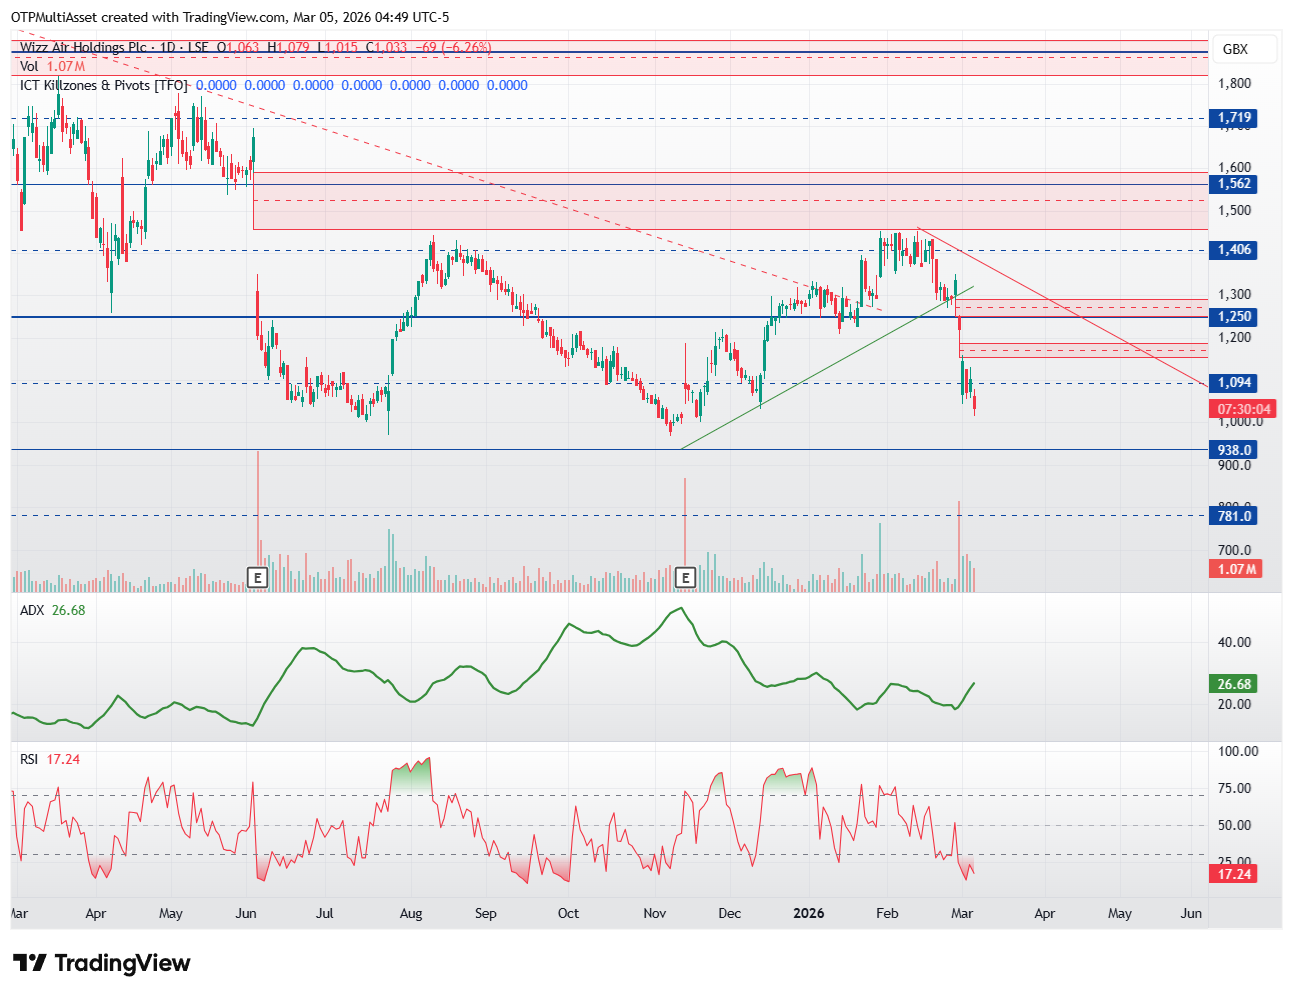Select the Wizz Air Holdings symbol title
This screenshot has width=1293, height=997.
point(115,47)
